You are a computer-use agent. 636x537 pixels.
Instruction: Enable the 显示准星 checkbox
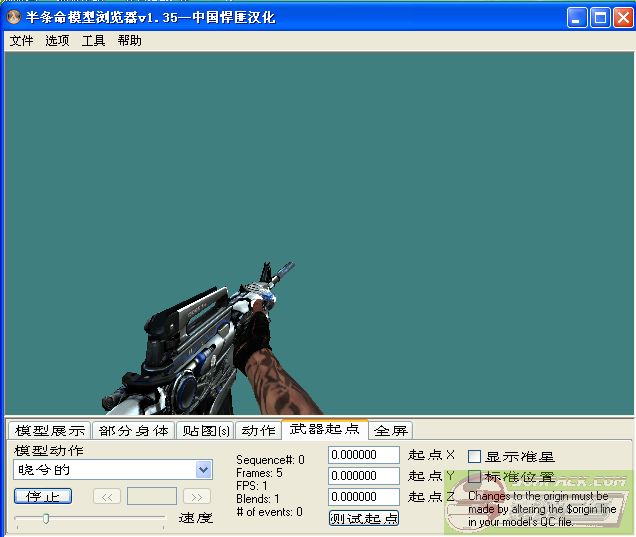(475, 456)
